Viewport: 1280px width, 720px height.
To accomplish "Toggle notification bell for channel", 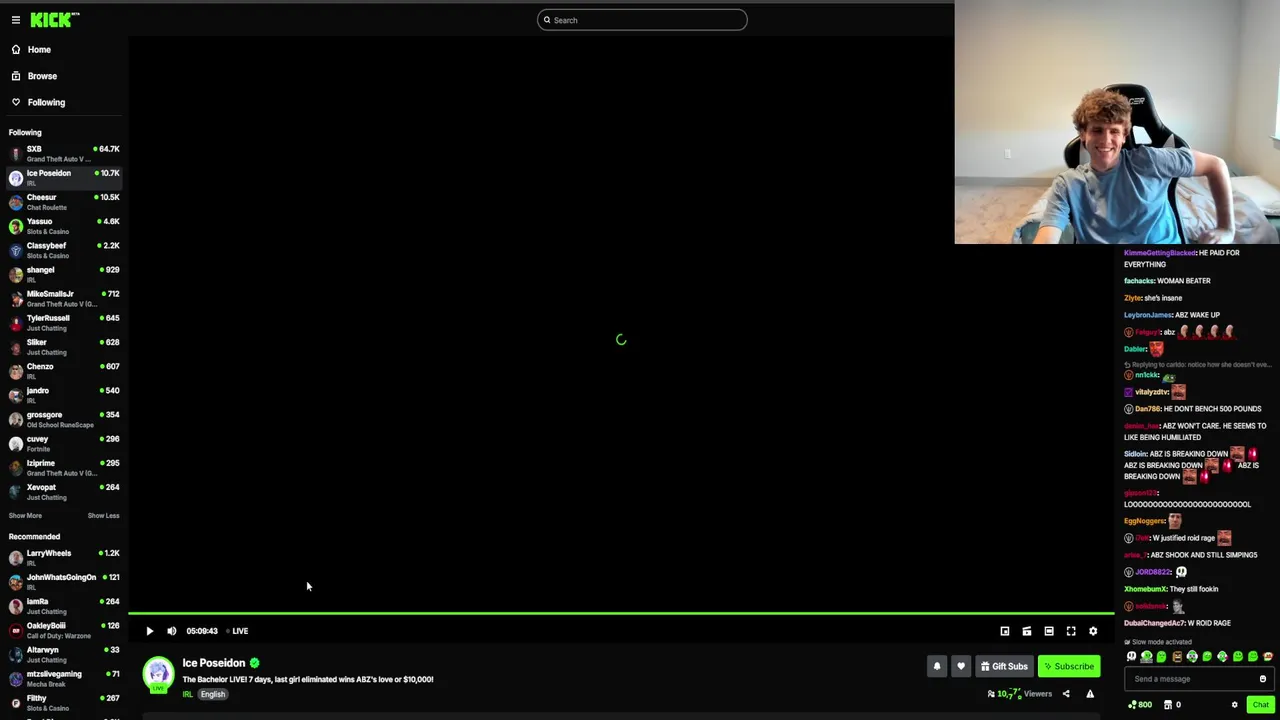I will (x=937, y=666).
